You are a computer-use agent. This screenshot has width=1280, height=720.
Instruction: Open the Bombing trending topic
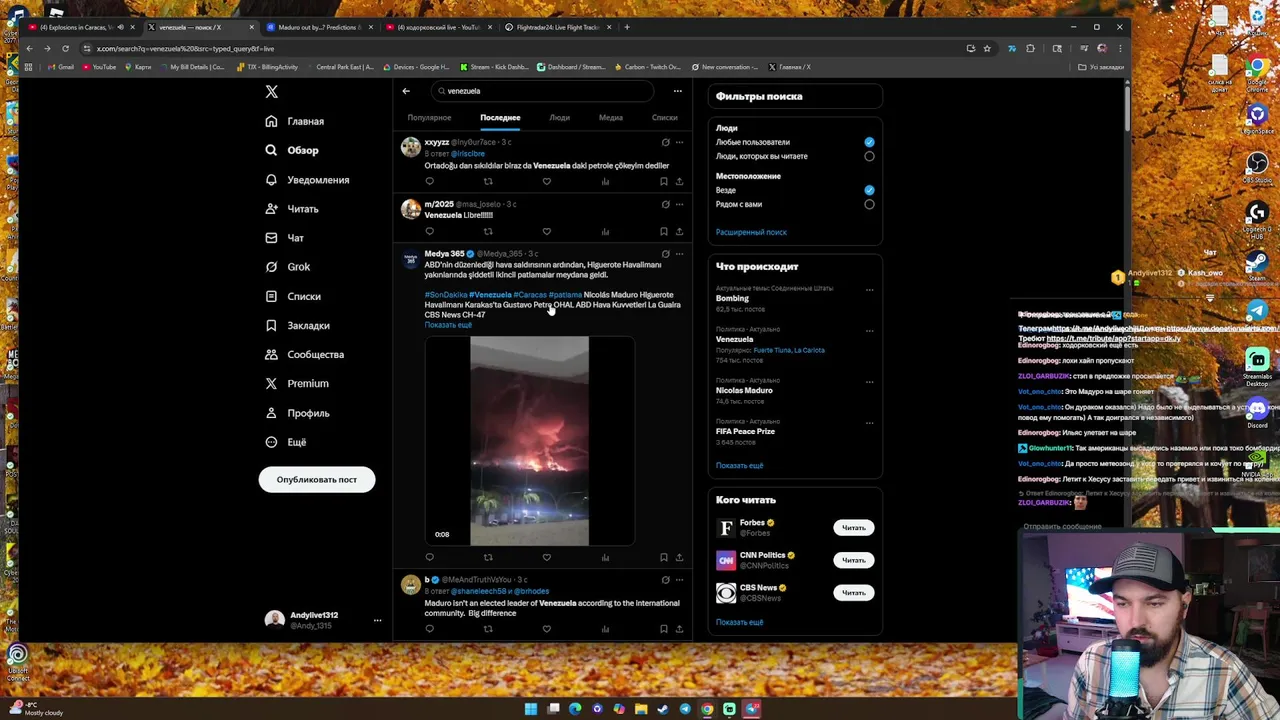pyautogui.click(x=732, y=298)
